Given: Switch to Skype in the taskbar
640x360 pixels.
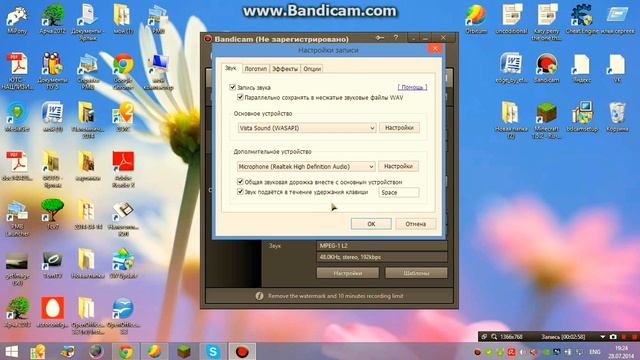Looking at the screenshot, I should [213, 351].
